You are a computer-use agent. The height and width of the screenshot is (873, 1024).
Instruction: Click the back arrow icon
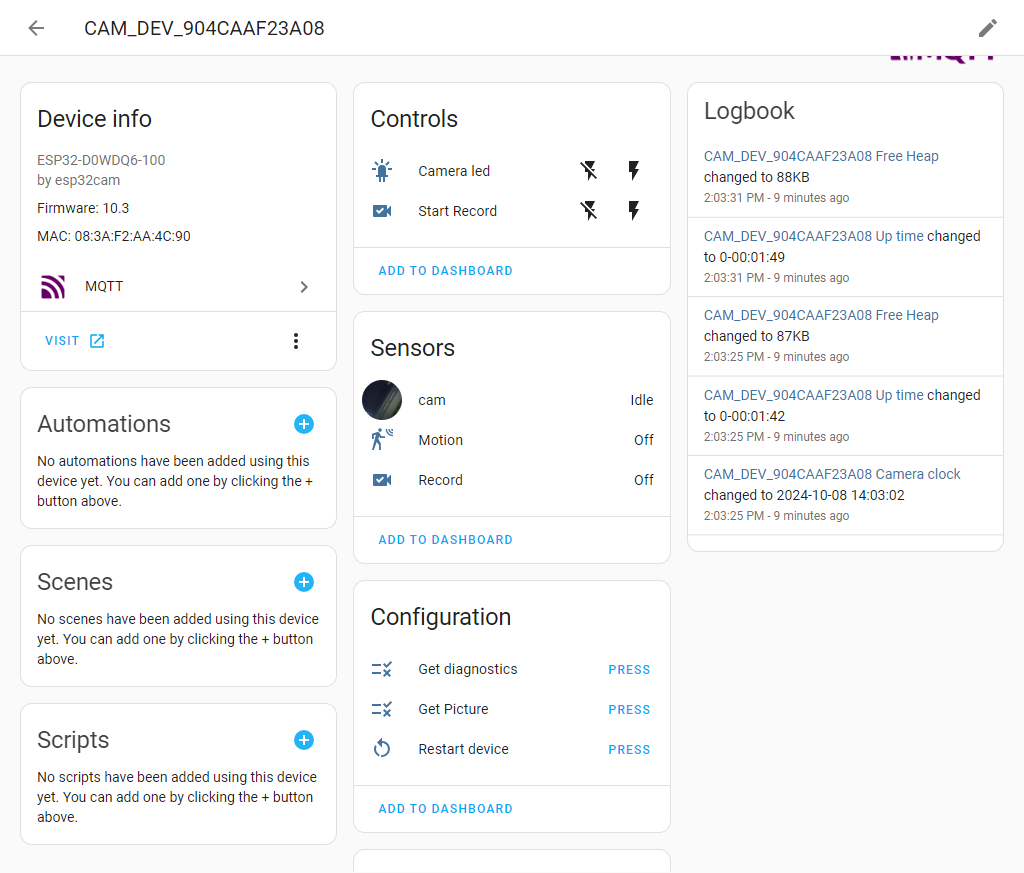[36, 28]
